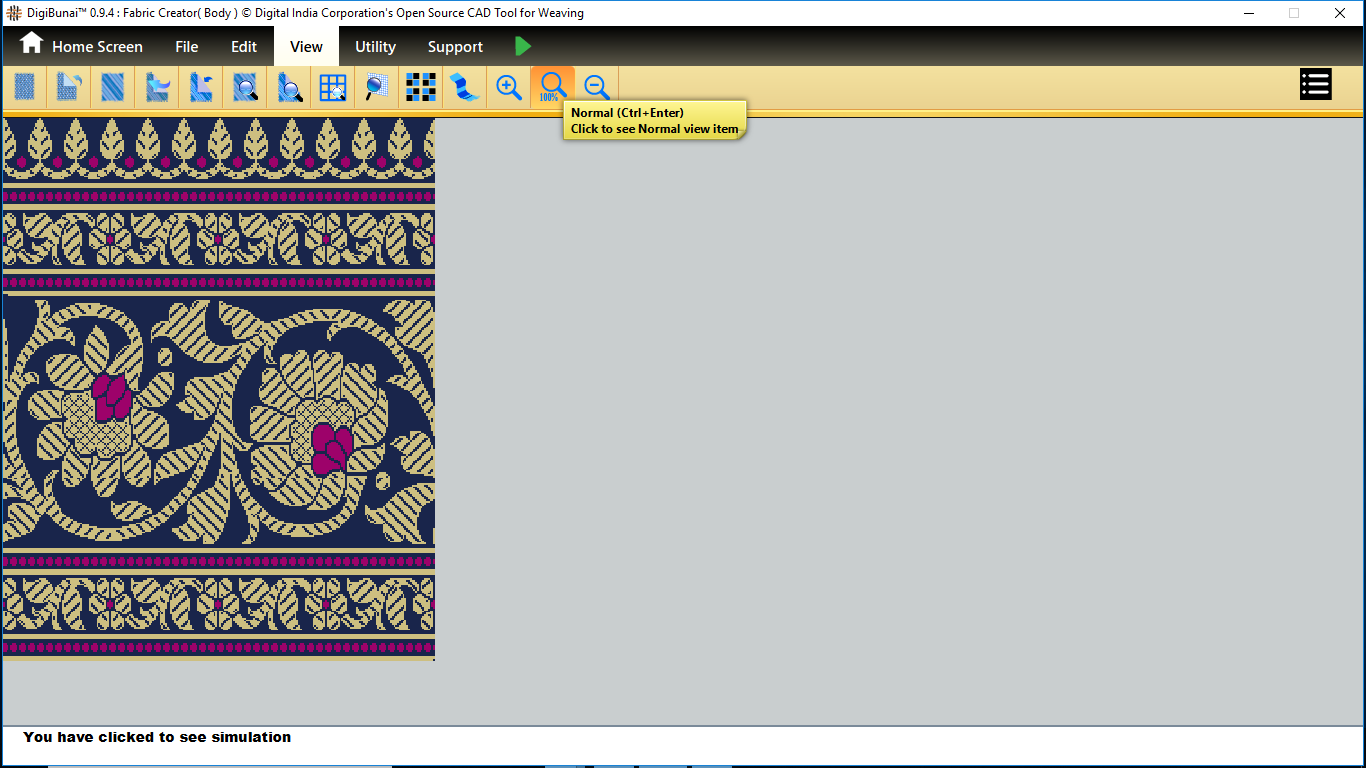
Task: Click the diagonal striped fabric icon
Action: pyautogui.click(x=112, y=88)
